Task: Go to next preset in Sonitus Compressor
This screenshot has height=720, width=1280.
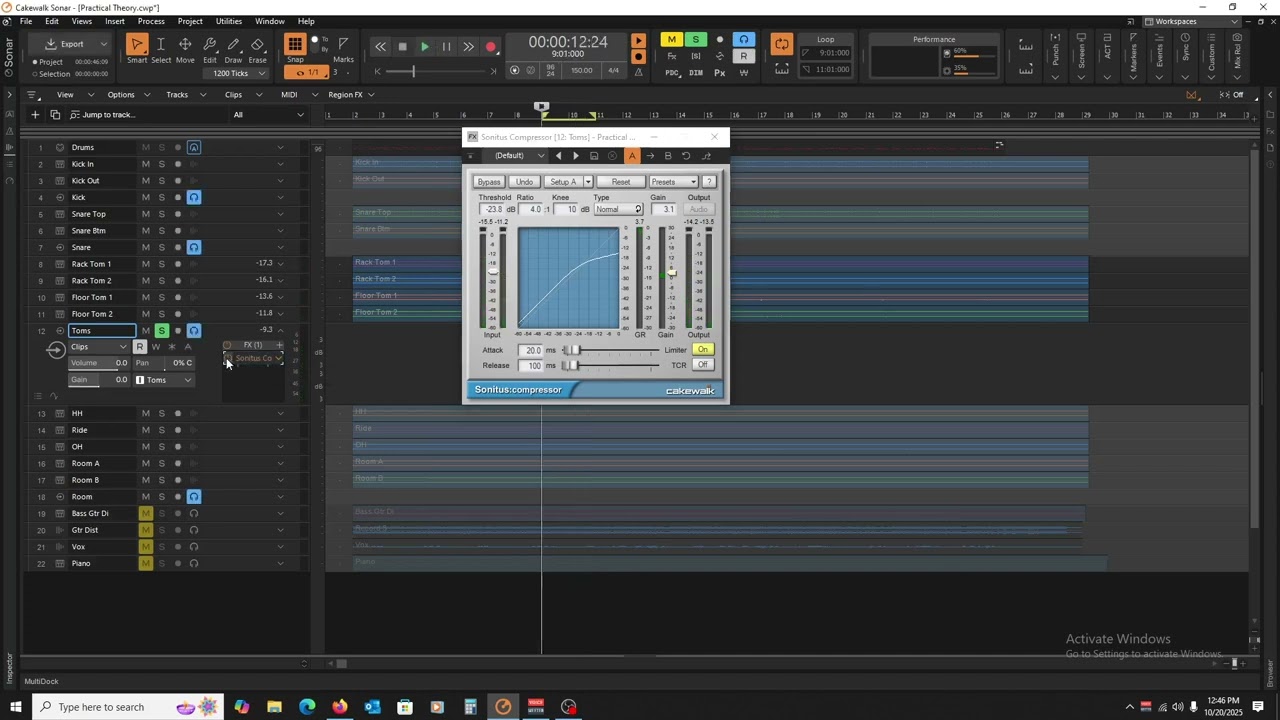Action: (x=576, y=156)
